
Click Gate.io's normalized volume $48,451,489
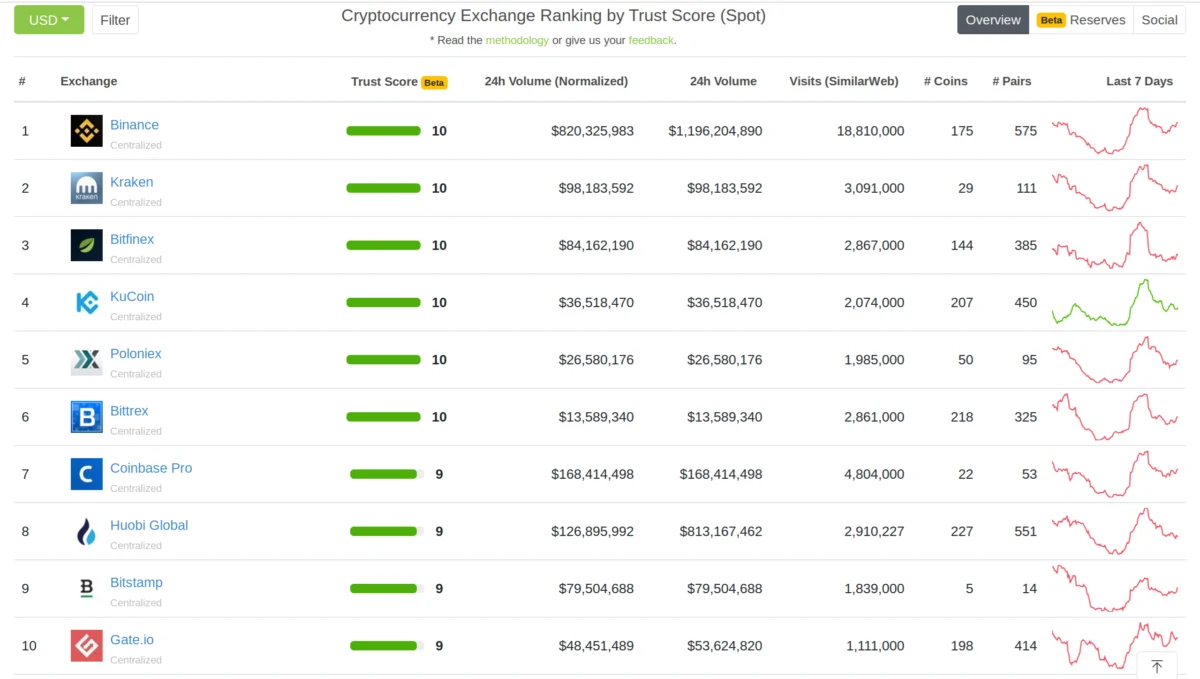coord(596,645)
